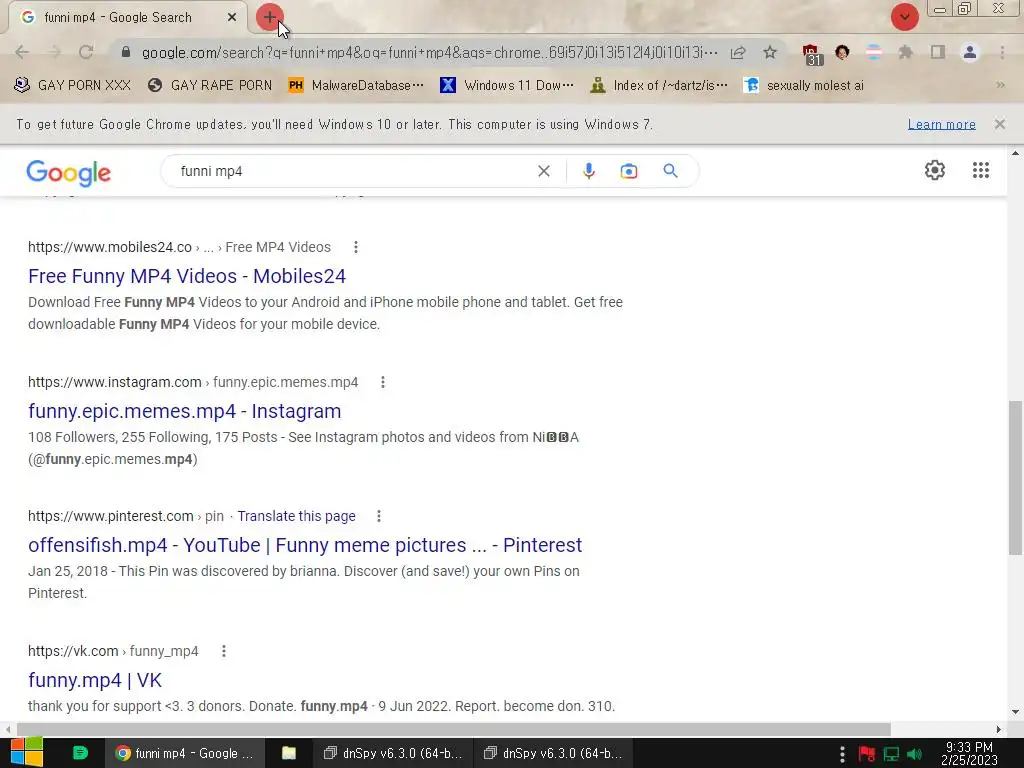Open network tray icon
1024x768 pixels.
pos(891,754)
